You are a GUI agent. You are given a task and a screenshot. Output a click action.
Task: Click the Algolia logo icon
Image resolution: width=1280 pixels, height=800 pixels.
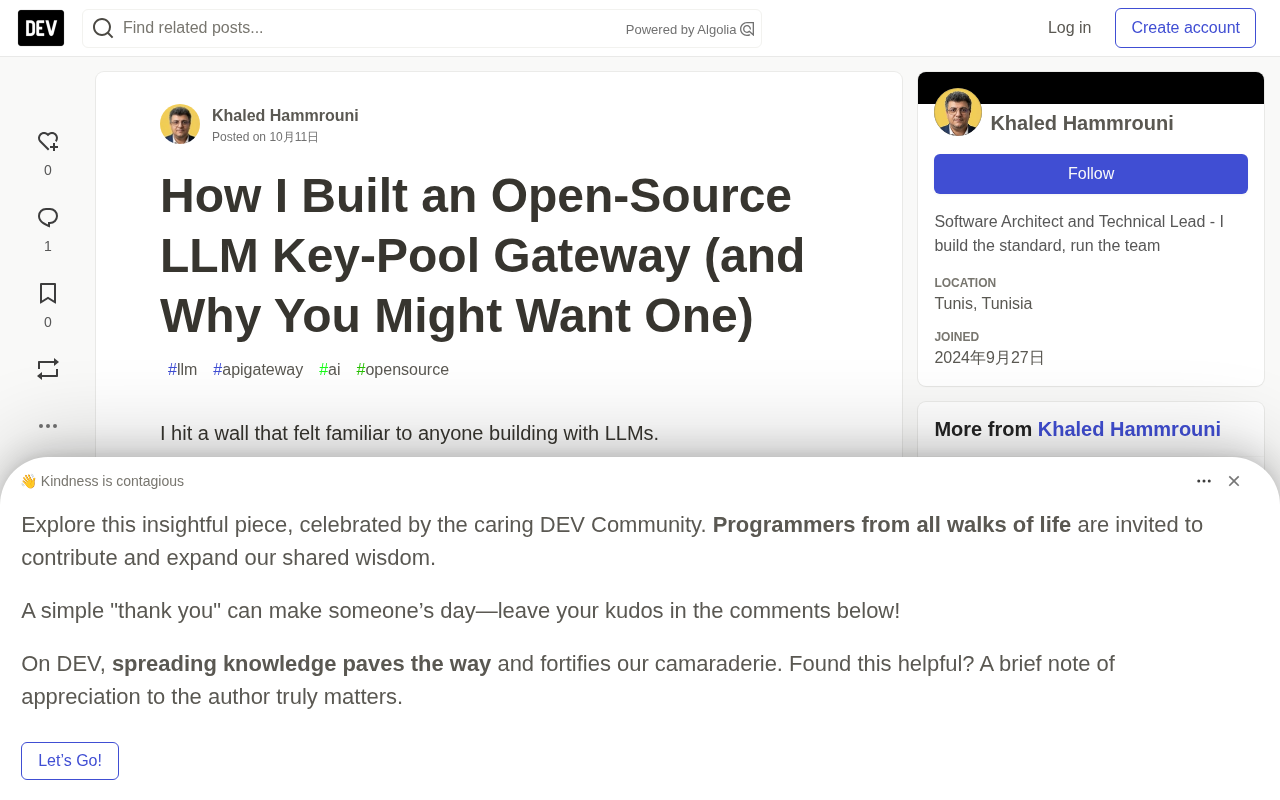click(747, 29)
